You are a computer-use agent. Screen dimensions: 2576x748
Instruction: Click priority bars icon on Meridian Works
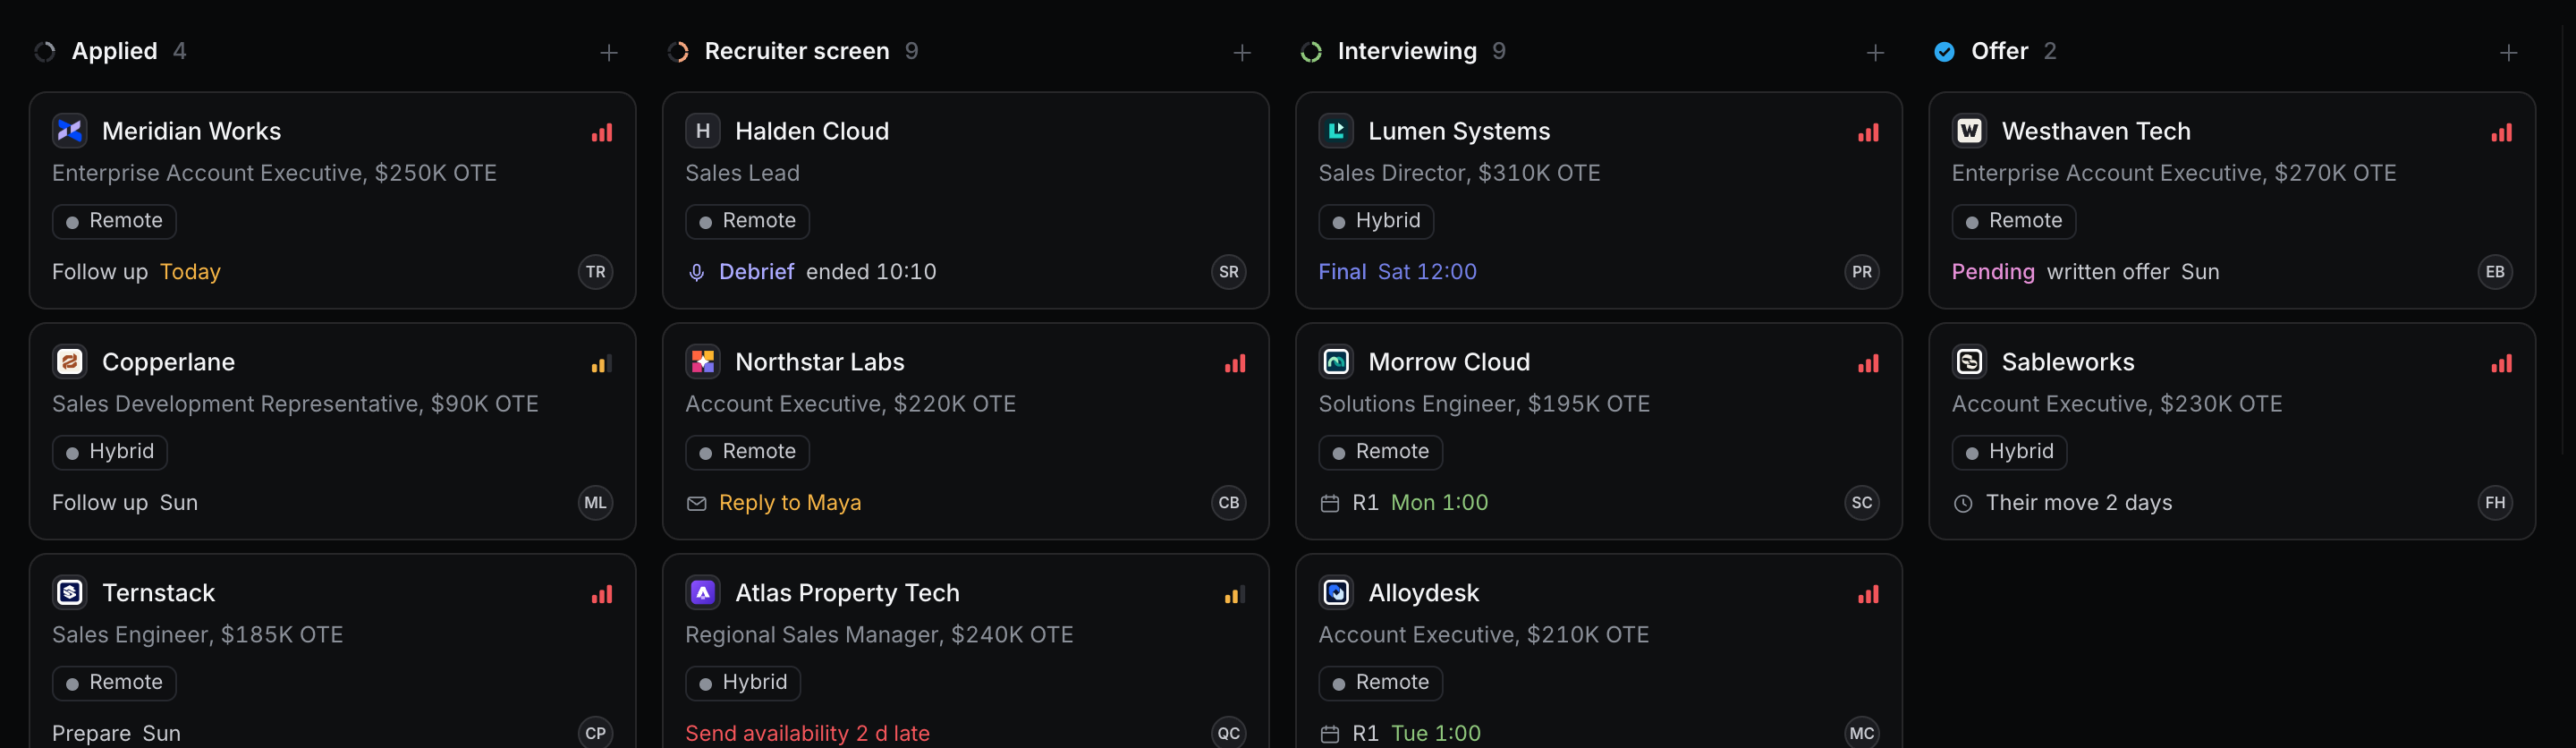point(602,133)
